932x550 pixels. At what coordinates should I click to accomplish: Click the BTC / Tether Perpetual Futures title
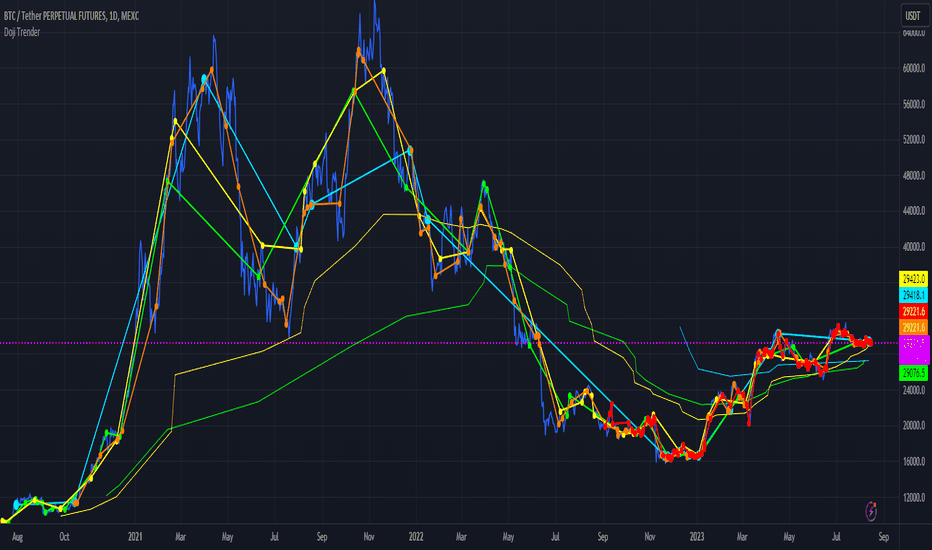coord(71,16)
